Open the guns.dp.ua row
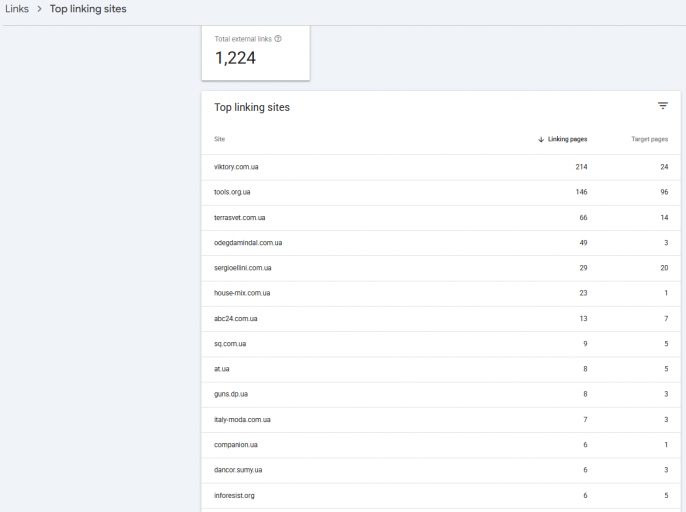This screenshot has height=512, width=686. [x=441, y=395]
